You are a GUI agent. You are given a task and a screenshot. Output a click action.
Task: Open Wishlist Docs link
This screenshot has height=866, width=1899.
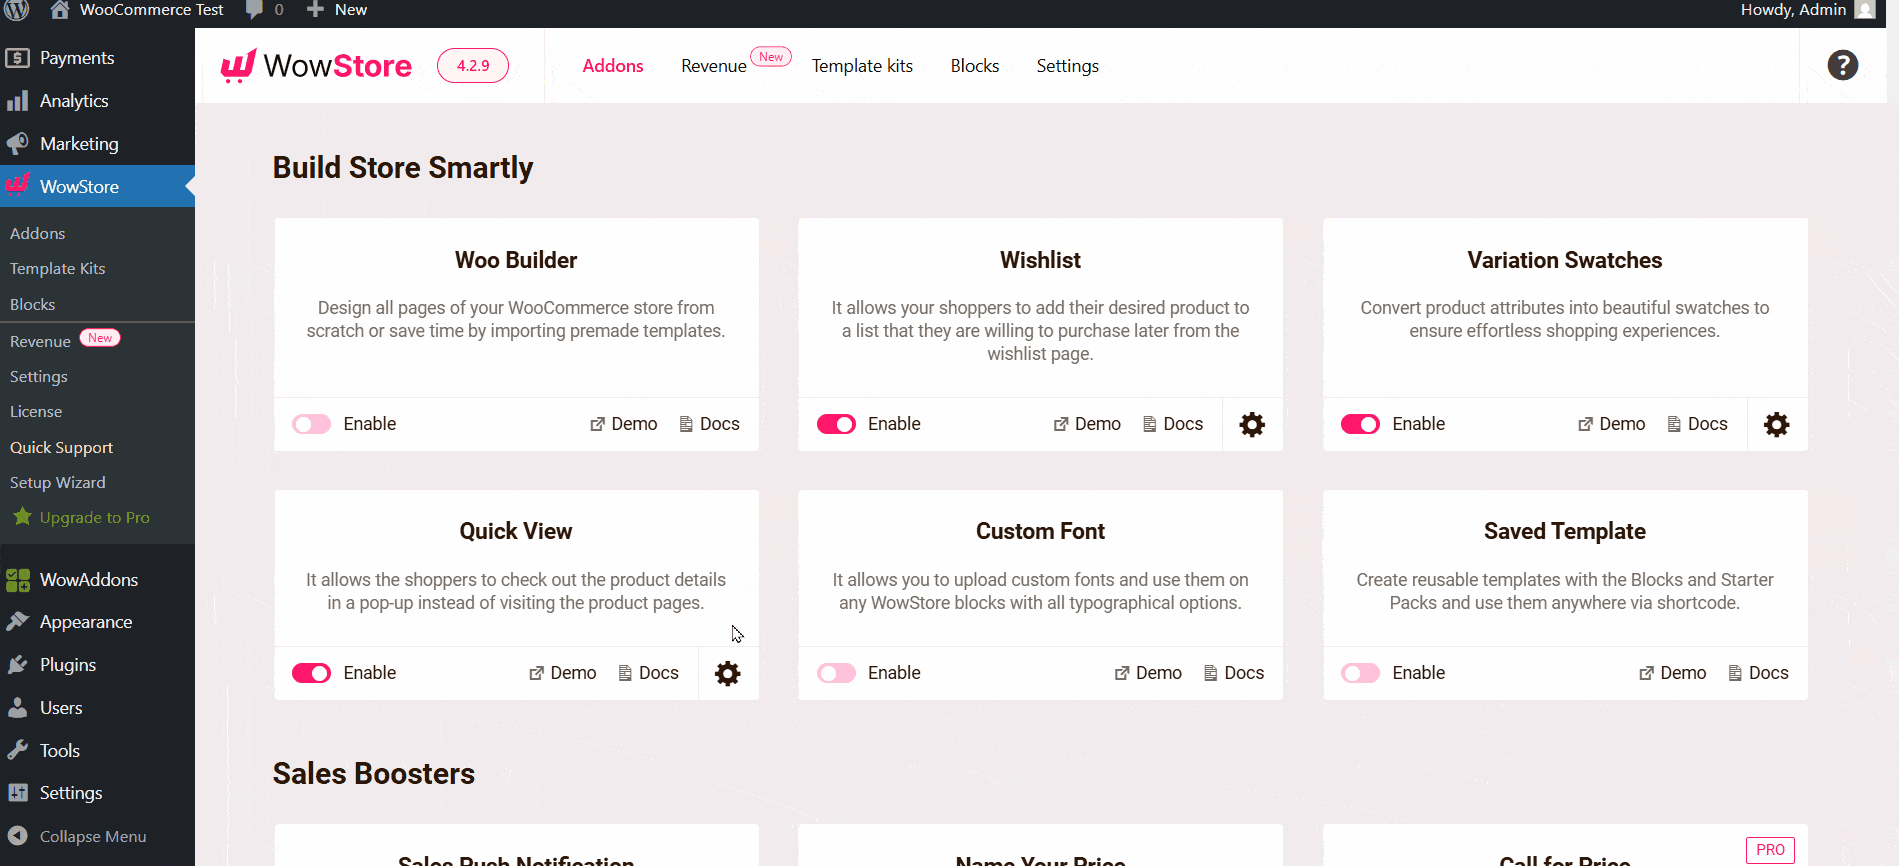coord(1173,424)
